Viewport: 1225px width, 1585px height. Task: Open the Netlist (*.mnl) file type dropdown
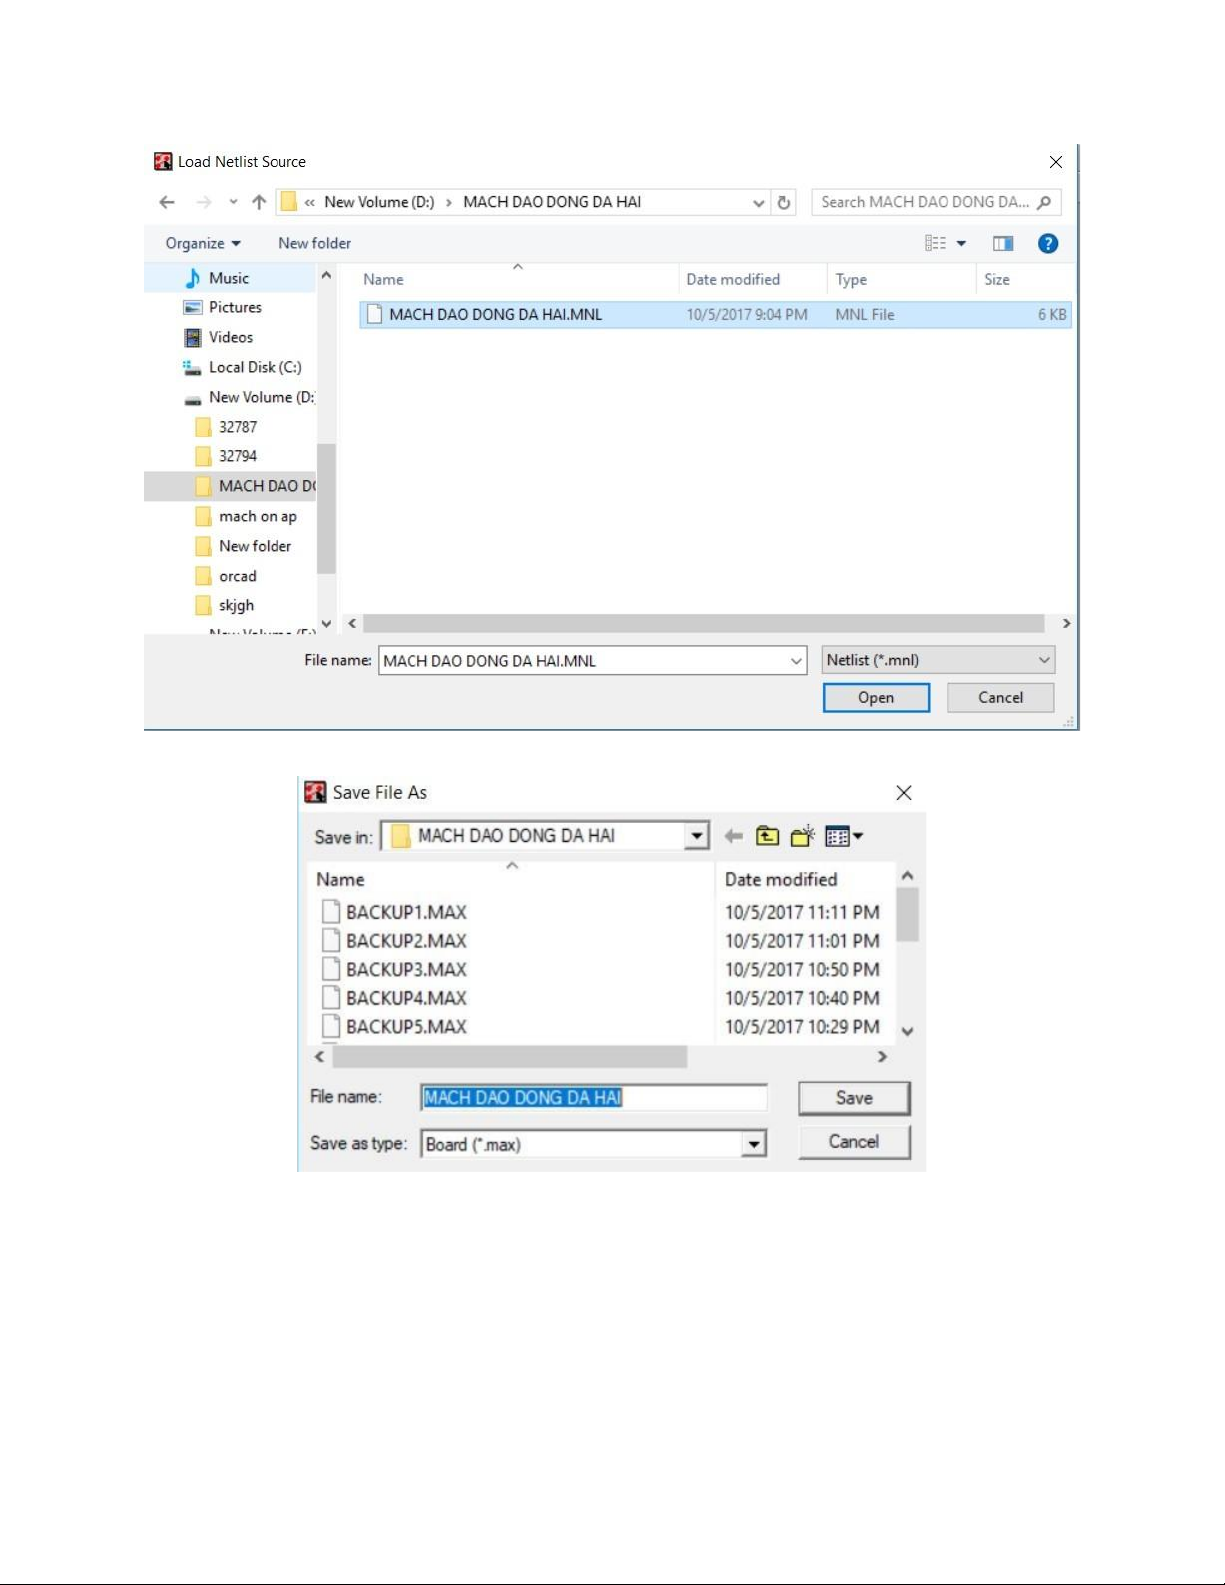938,660
